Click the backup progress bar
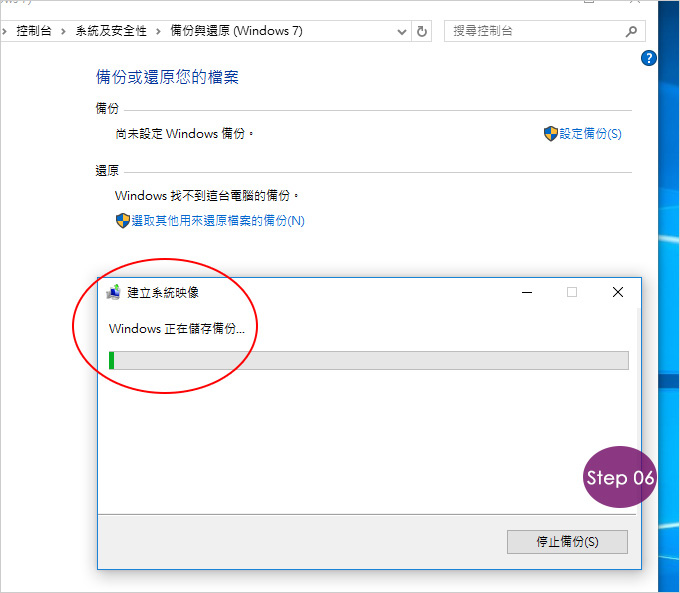This screenshot has height=593, width=680. point(369,360)
